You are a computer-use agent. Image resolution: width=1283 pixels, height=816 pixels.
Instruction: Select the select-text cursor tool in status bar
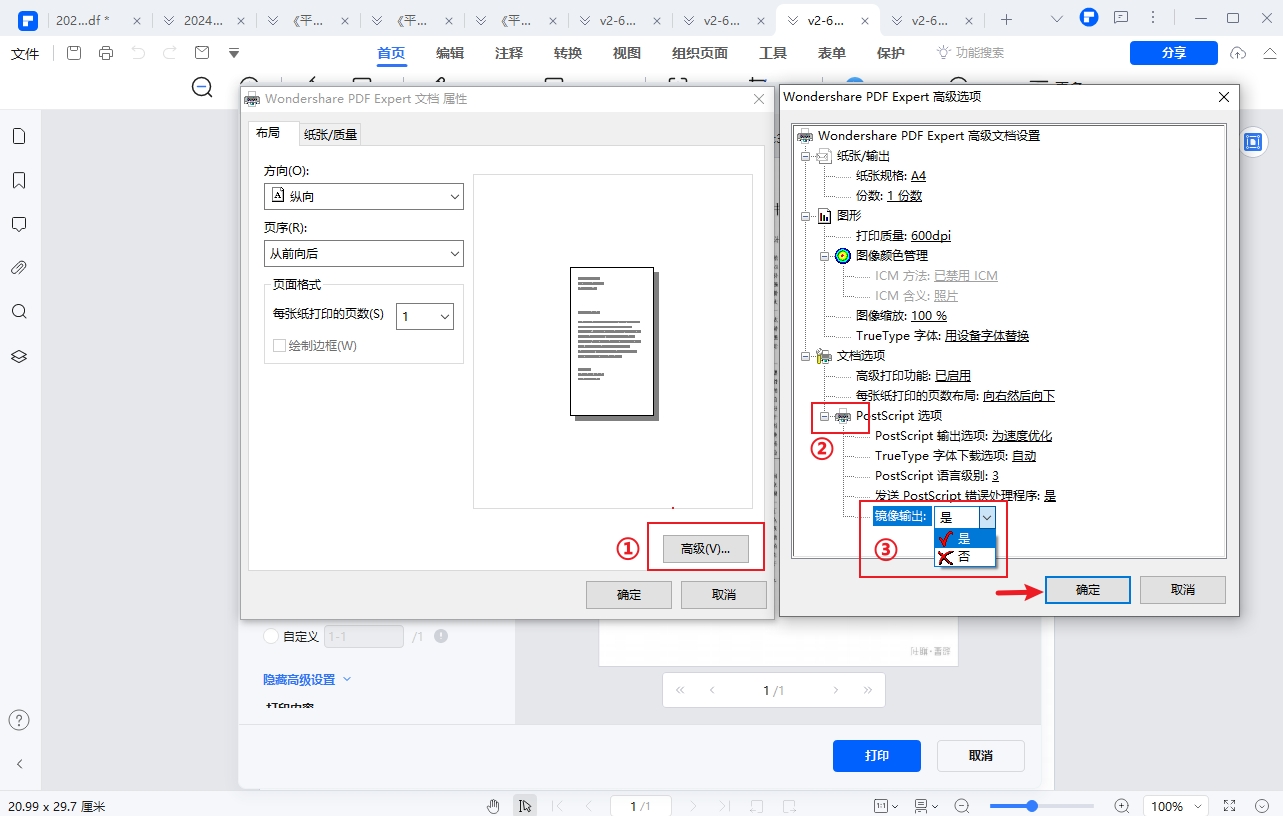pyautogui.click(x=525, y=806)
